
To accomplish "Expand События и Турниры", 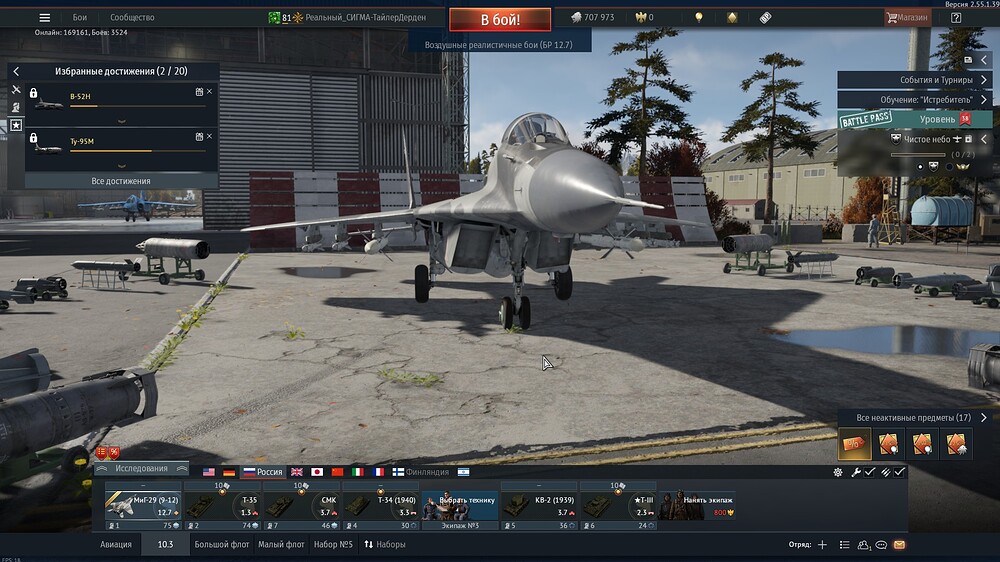I will tap(915, 80).
